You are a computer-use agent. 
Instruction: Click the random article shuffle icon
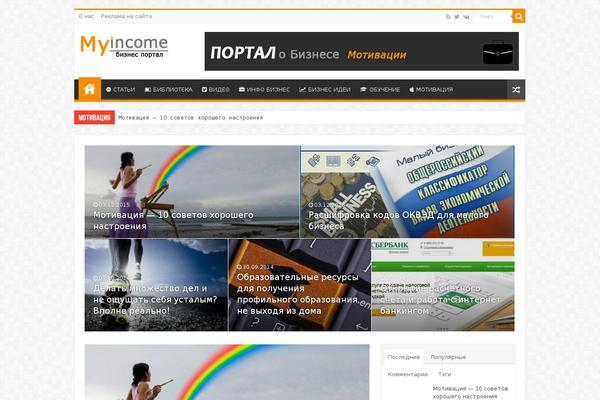tap(516, 90)
